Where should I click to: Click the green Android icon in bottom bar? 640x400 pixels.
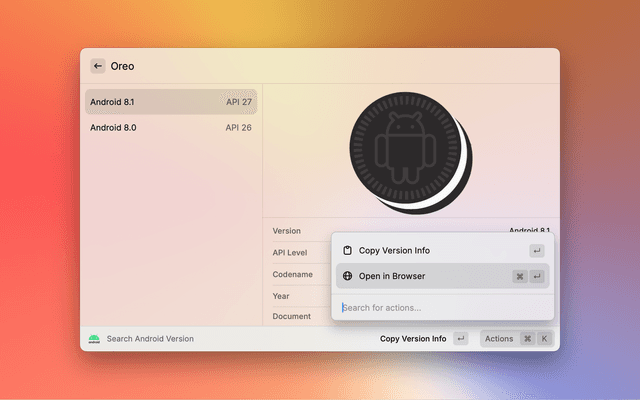point(94,339)
